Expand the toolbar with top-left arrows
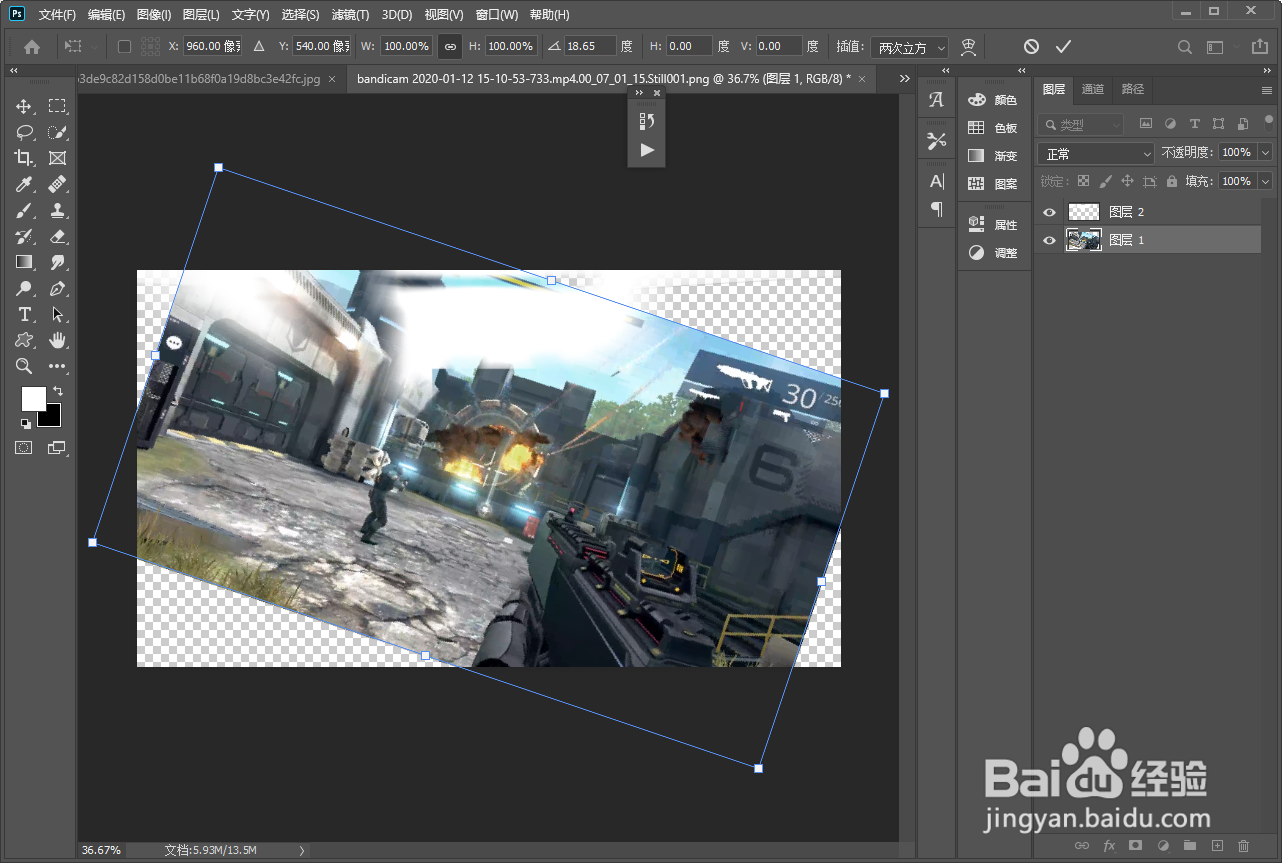This screenshot has width=1282, height=863. [14, 71]
